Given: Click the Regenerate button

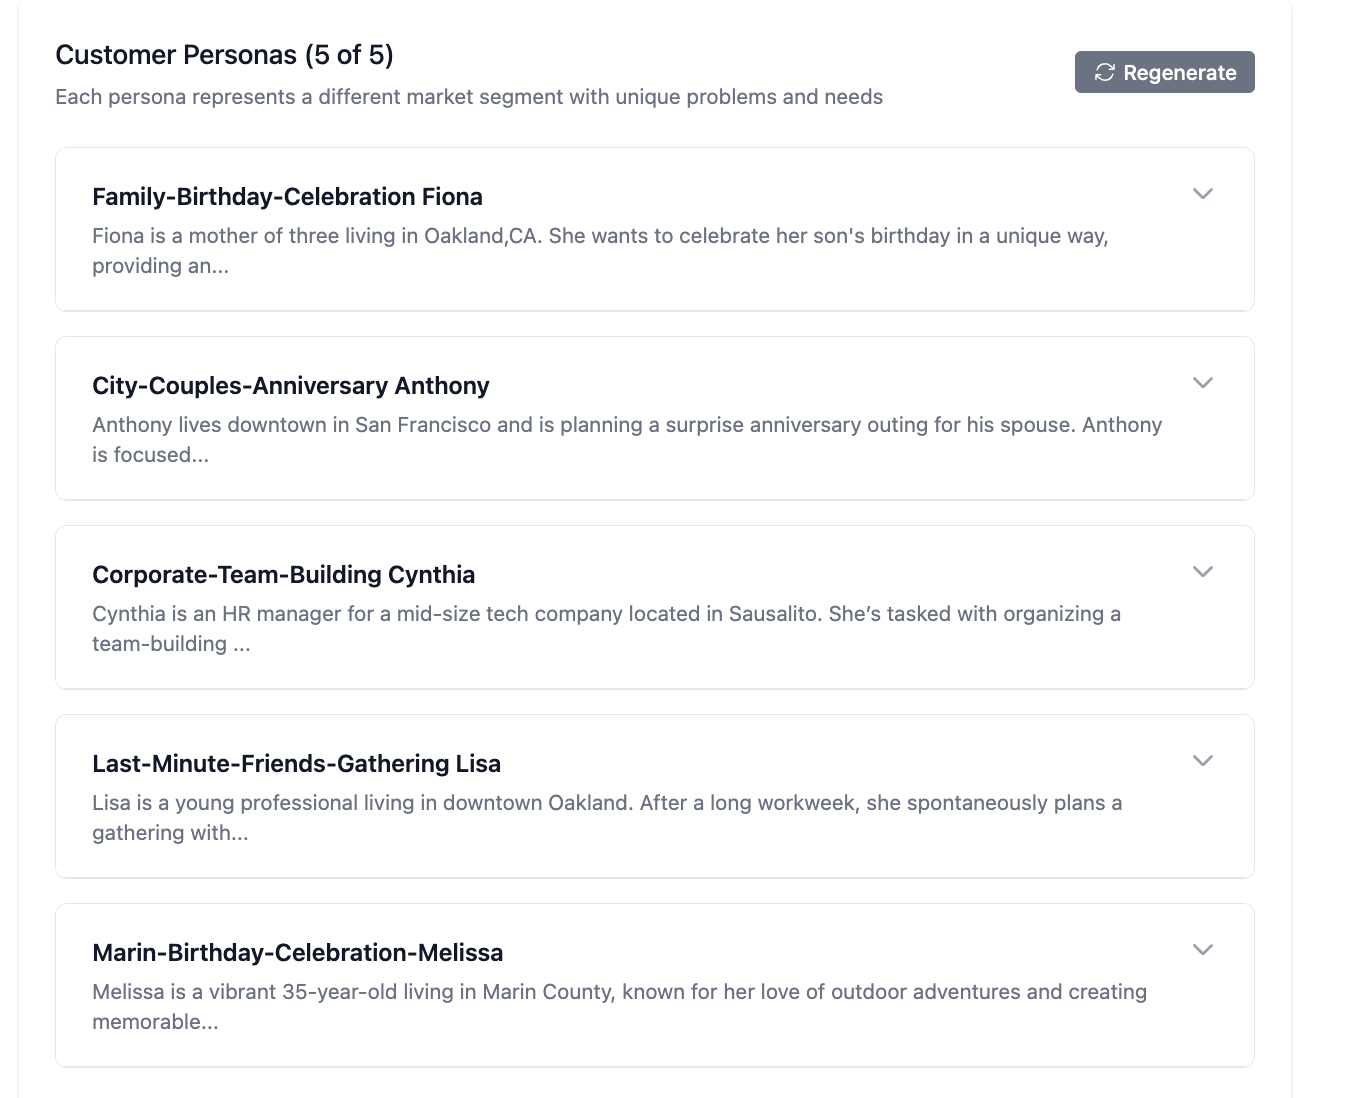Looking at the screenshot, I should click(x=1164, y=72).
